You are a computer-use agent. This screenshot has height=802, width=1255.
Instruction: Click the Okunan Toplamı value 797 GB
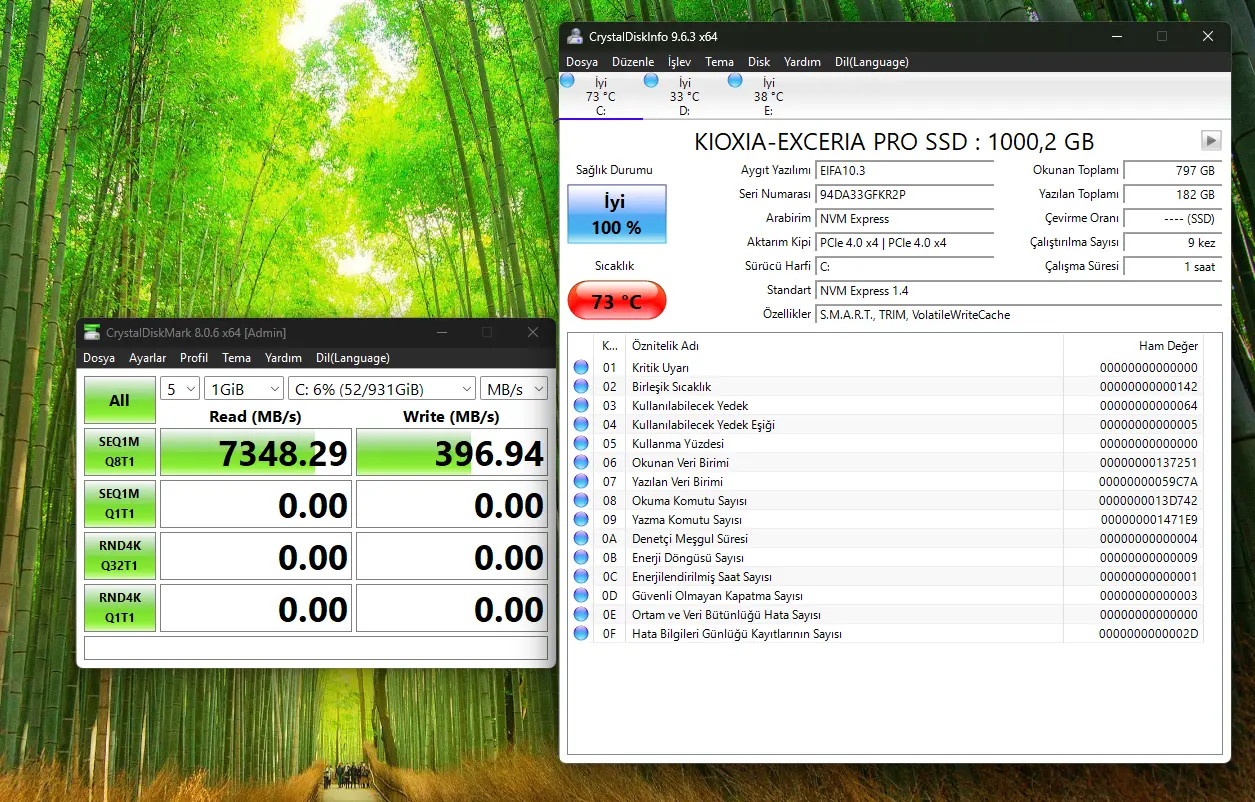pyautogui.click(x=1172, y=171)
